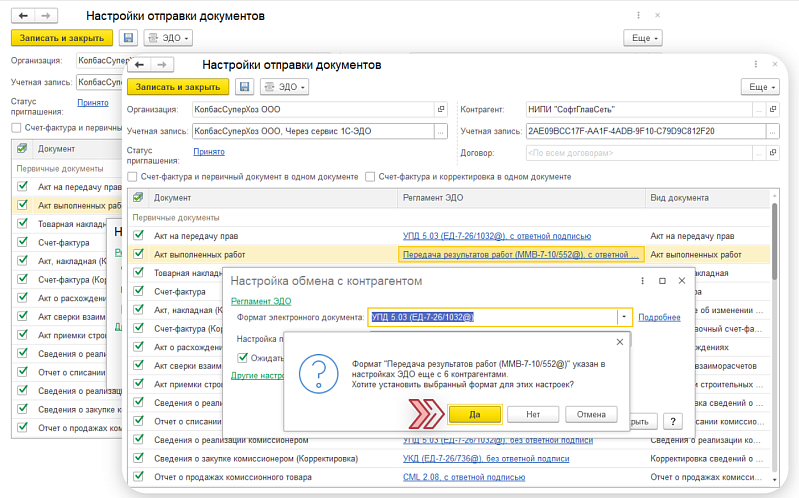Open the CML 2.08 с ответной подписью link

pyautogui.click(x=464, y=477)
